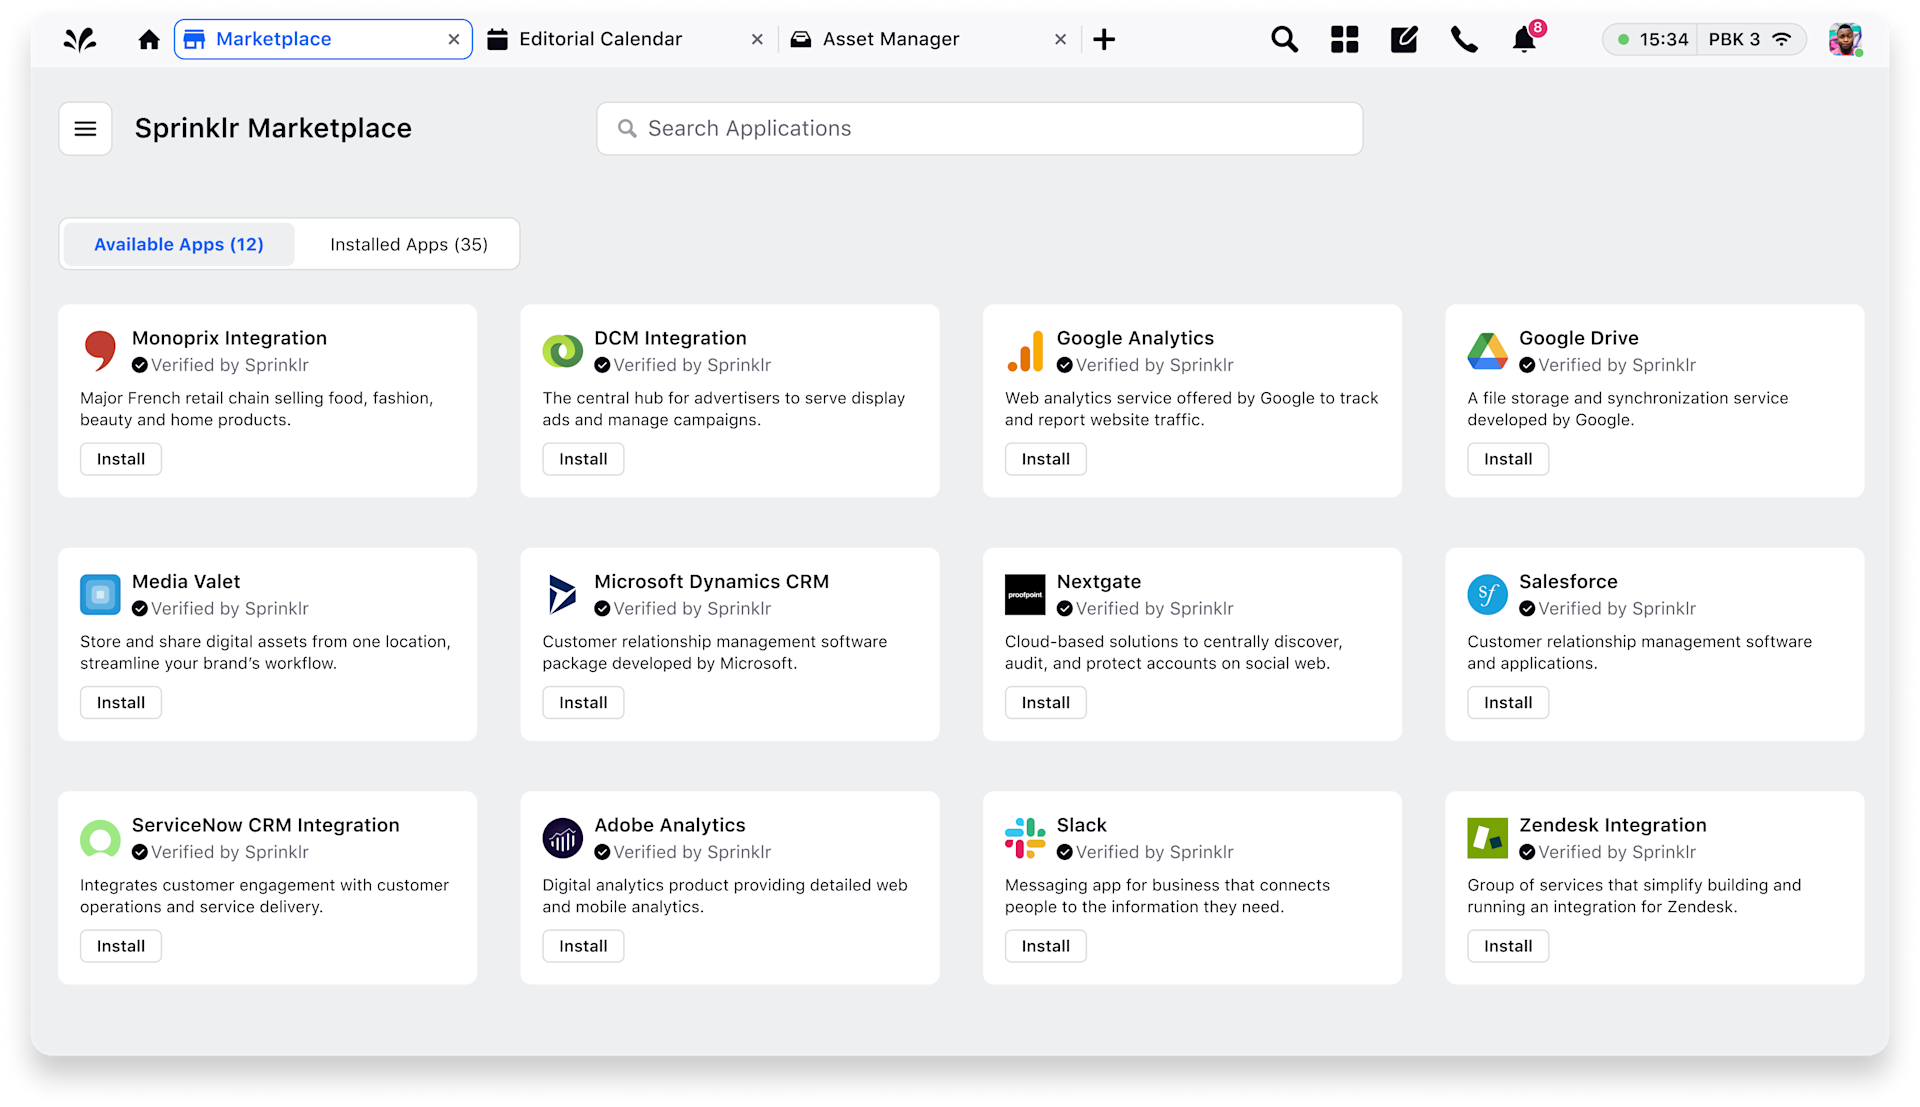1920x1107 pixels.
Task: Click the Slack app logo
Action: (1024, 838)
